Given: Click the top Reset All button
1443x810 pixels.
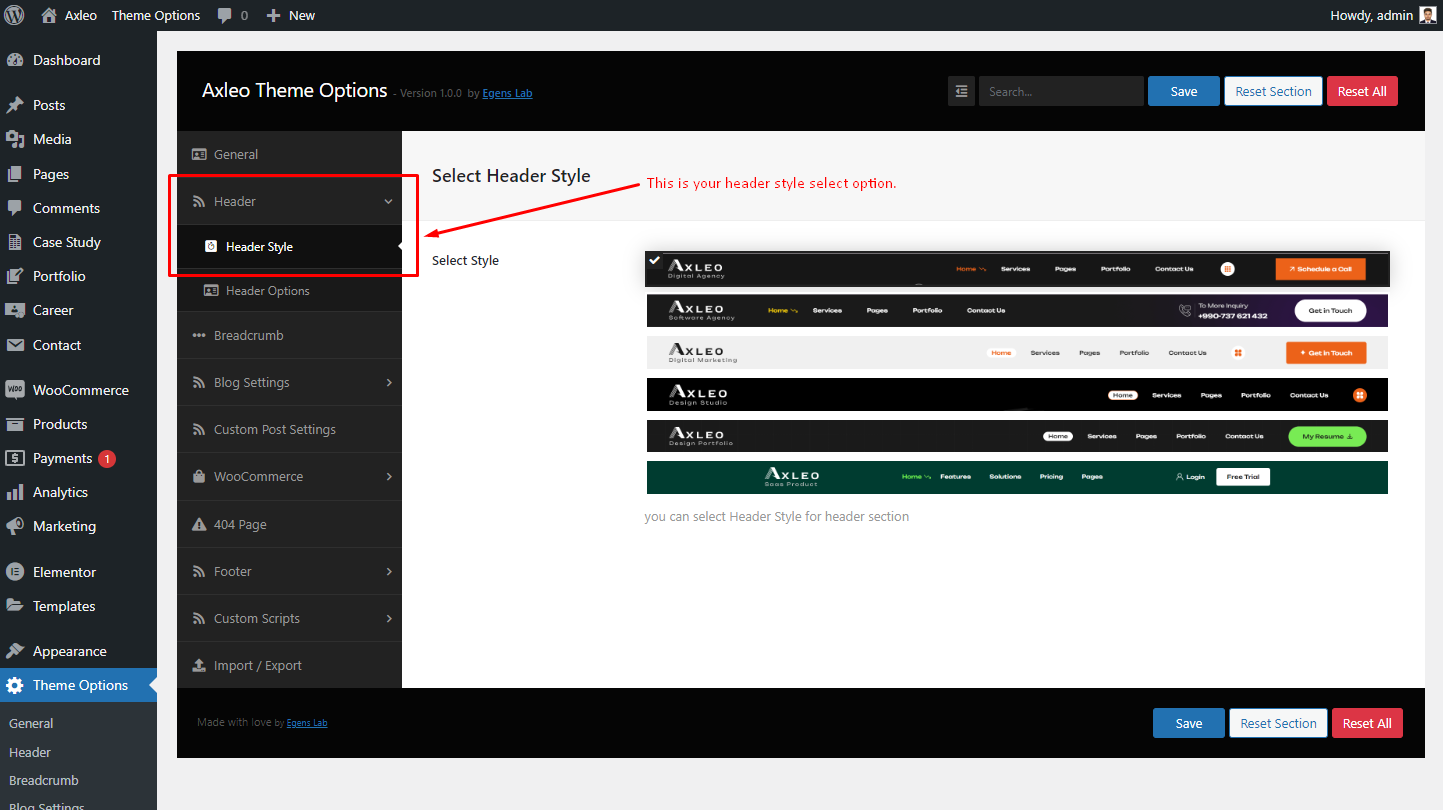Looking at the screenshot, I should pos(1362,91).
